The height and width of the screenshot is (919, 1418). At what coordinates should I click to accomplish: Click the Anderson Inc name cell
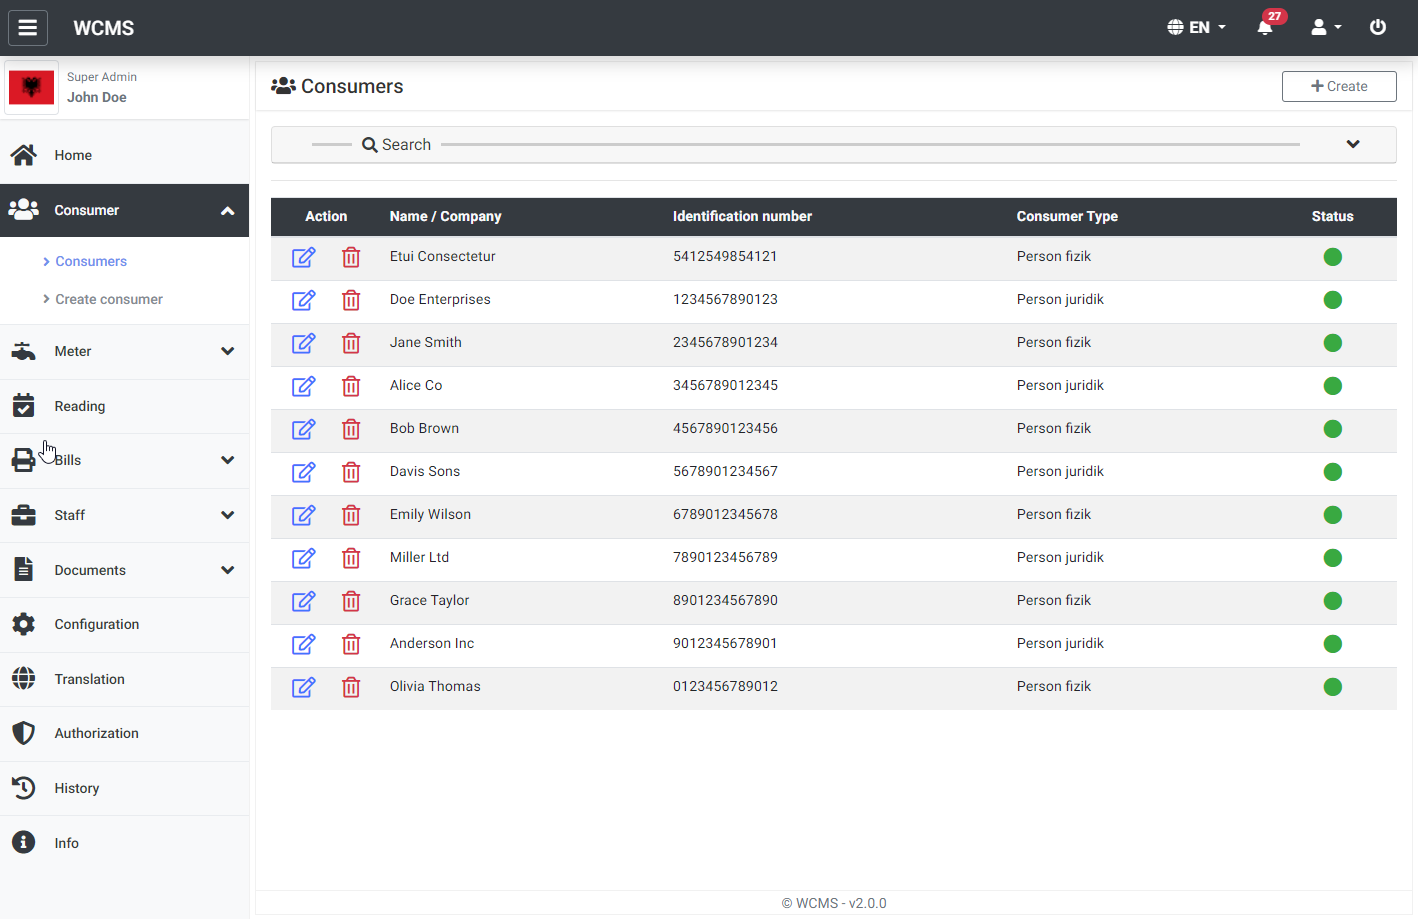pos(432,643)
